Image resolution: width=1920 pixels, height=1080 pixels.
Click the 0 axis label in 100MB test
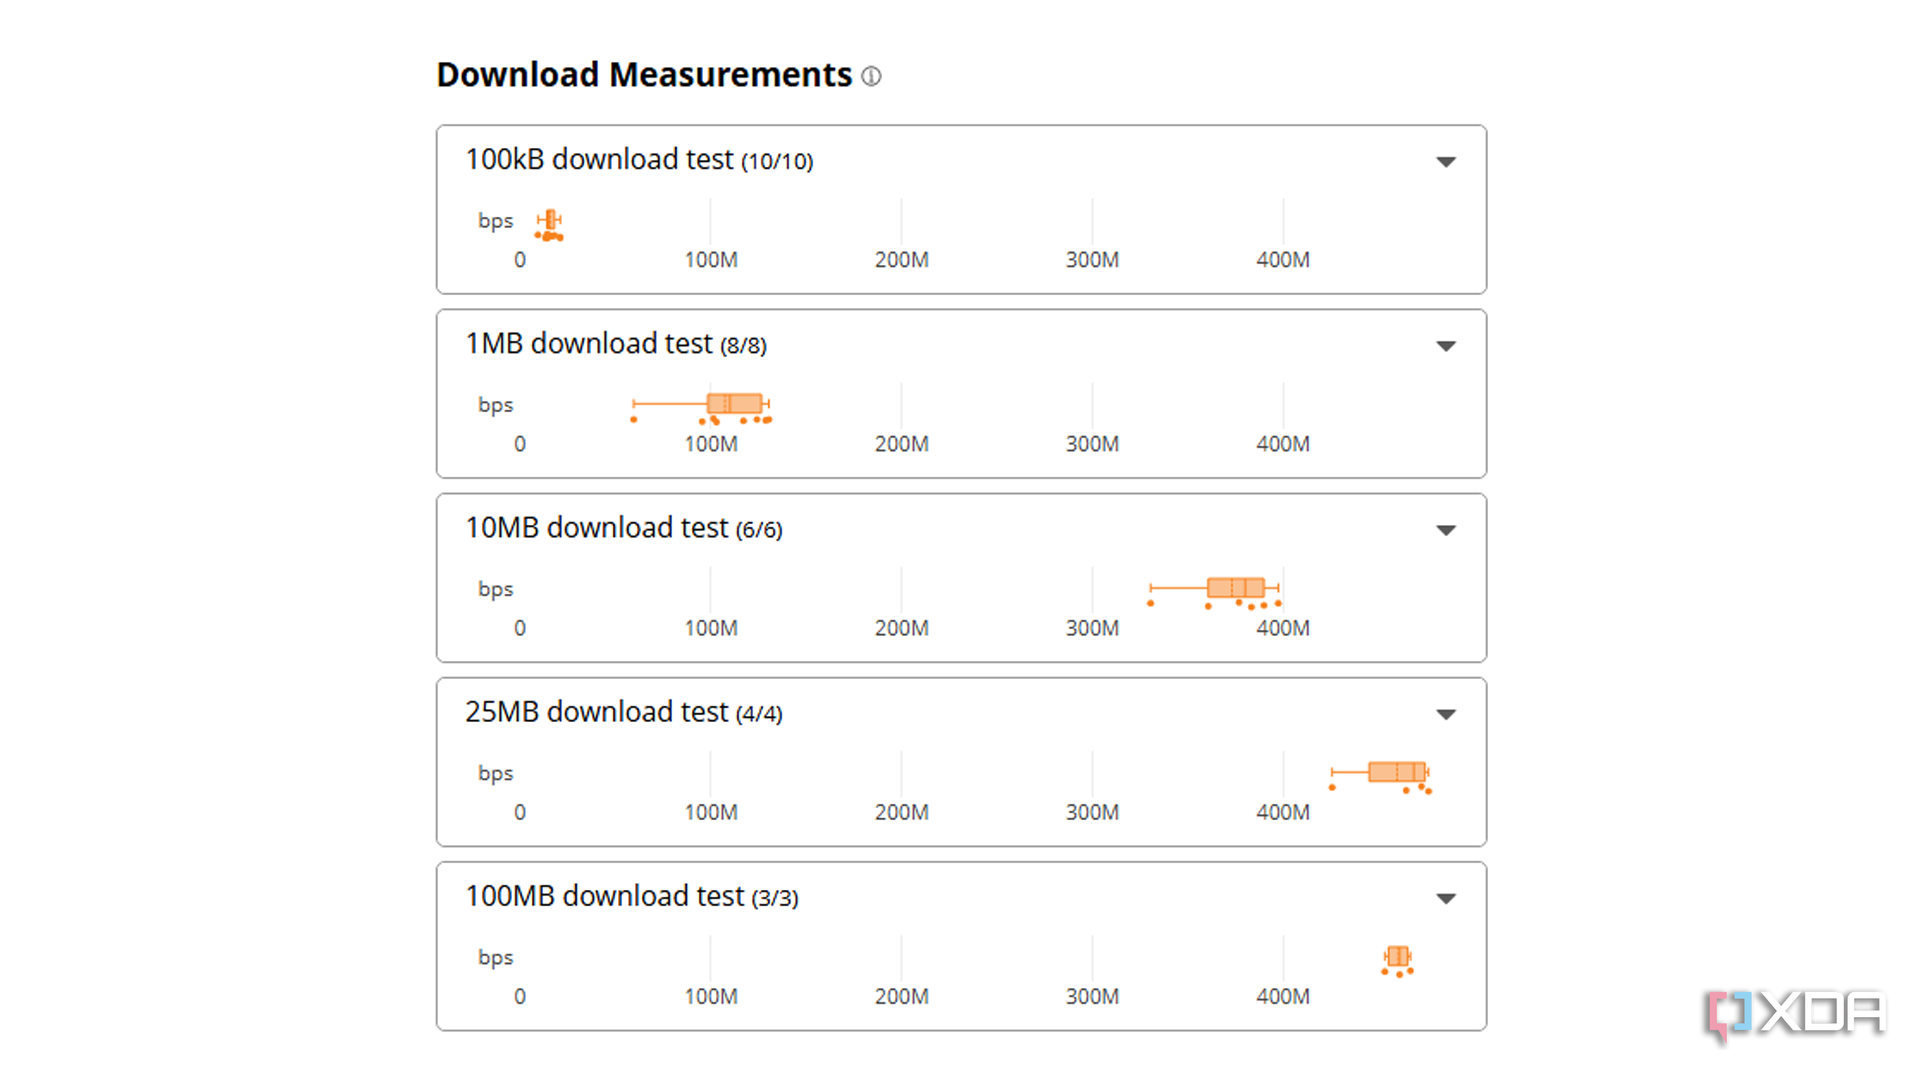[x=520, y=996]
